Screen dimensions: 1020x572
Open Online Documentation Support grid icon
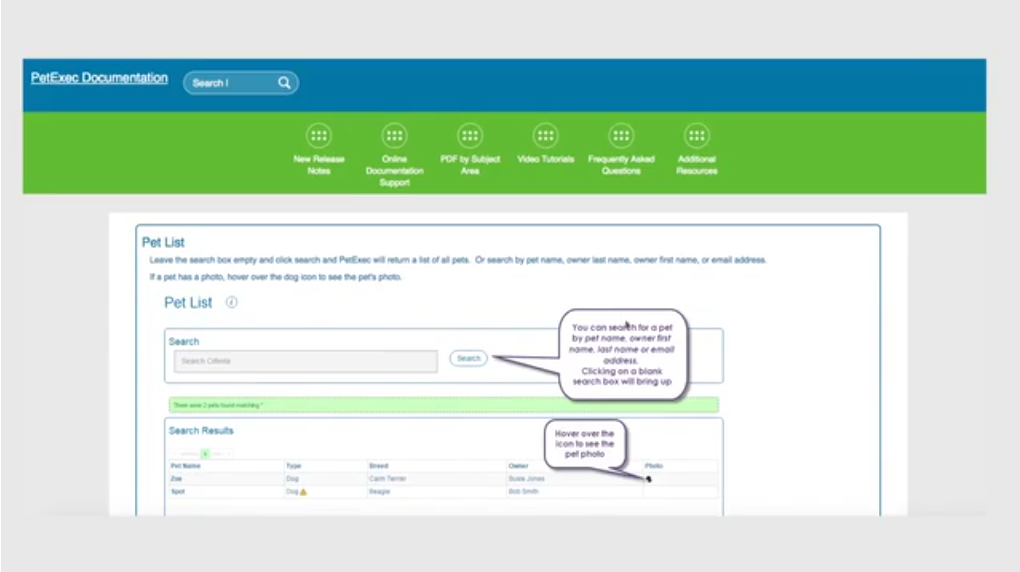[394, 135]
